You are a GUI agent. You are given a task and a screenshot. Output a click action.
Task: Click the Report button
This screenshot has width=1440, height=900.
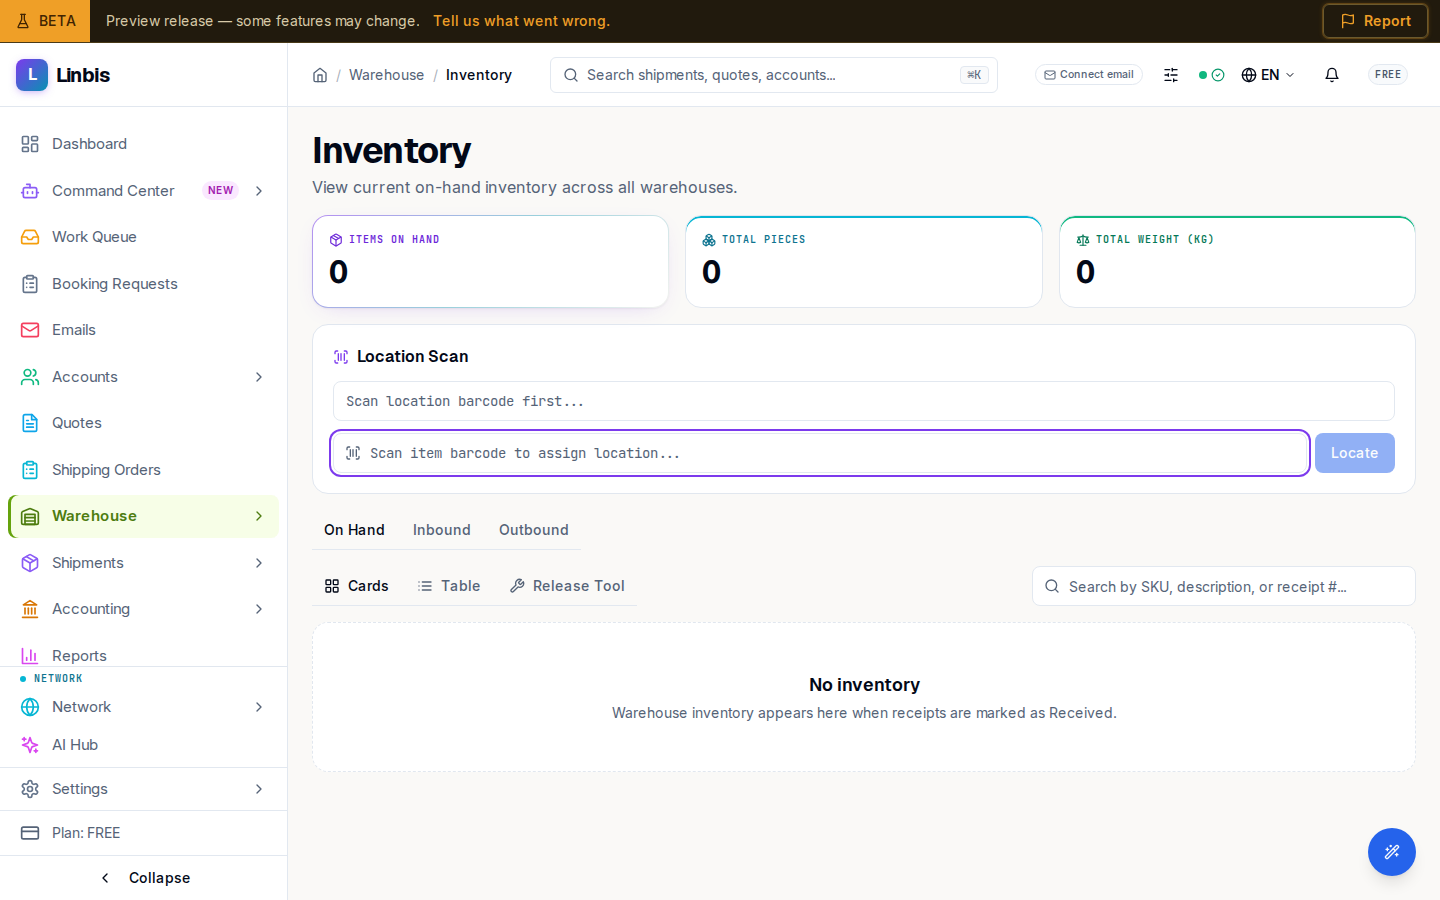1375,21
